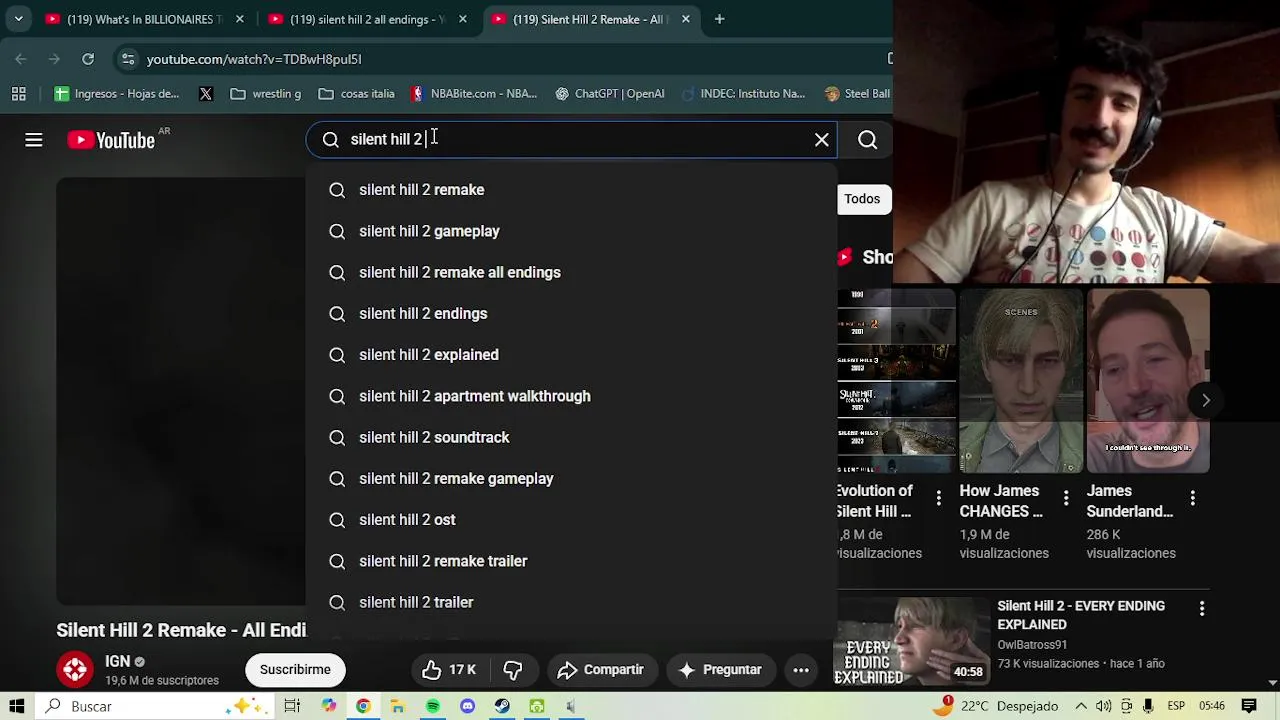Subscribe with Suscribirme button
This screenshot has height=720, width=1280.
(295, 670)
